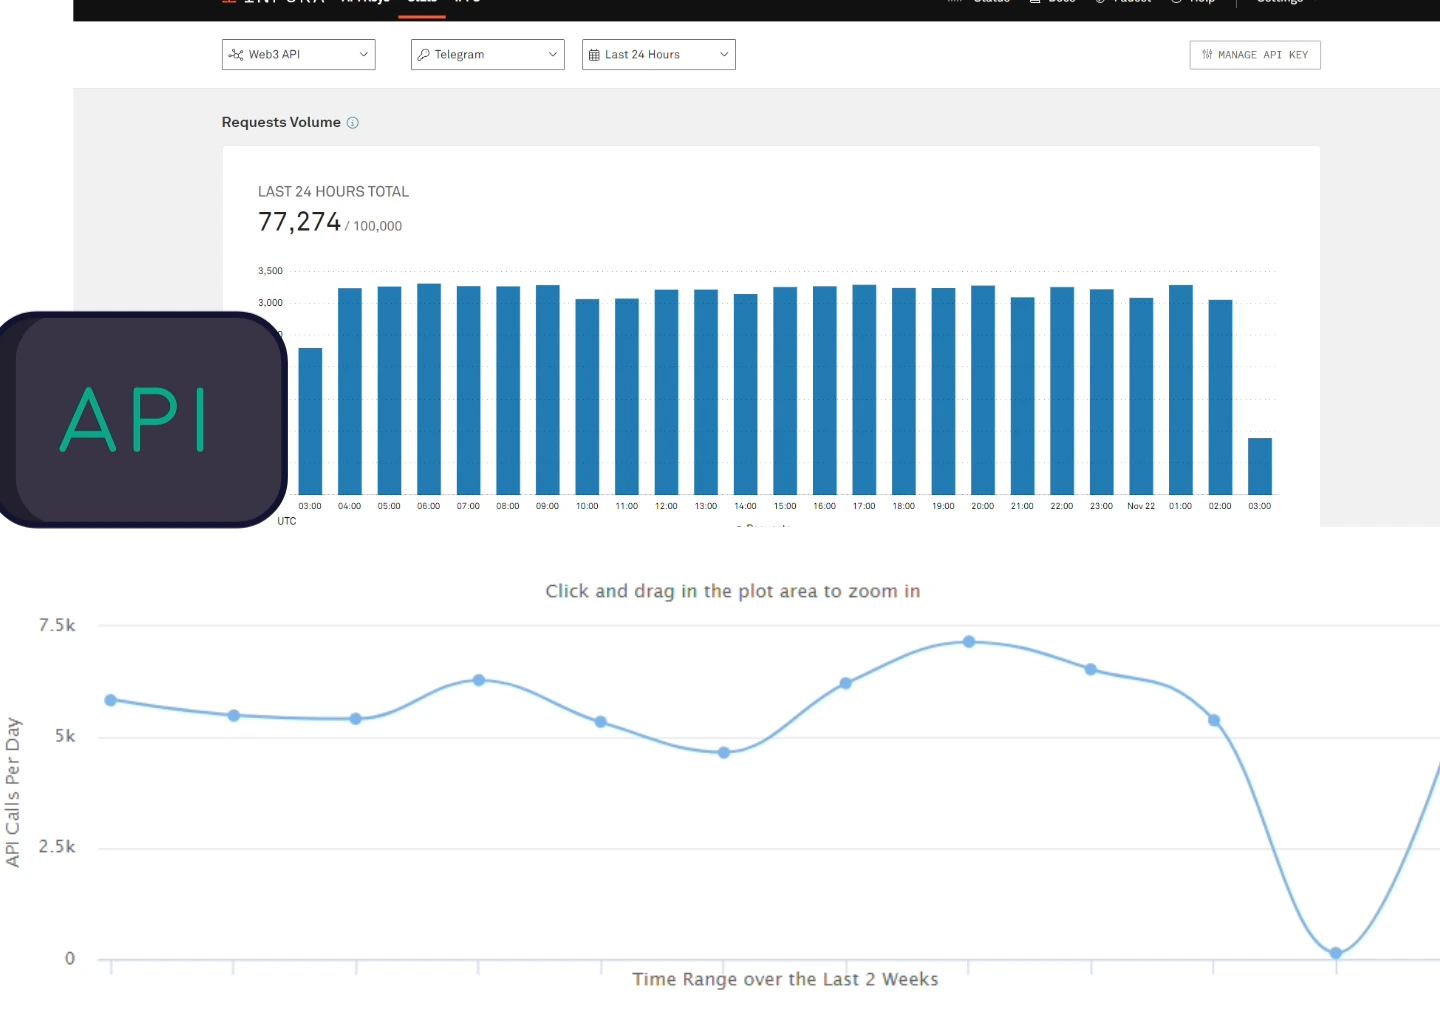Click the network icon in Web3 API selector
1440x1024 pixels.
pyautogui.click(x=236, y=55)
